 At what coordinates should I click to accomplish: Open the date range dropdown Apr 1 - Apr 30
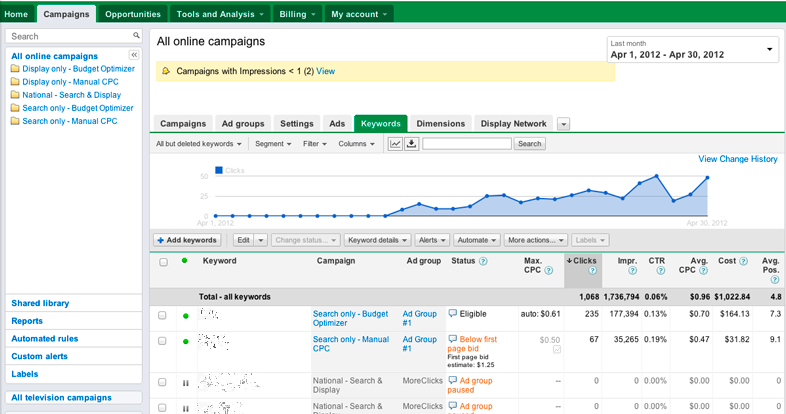(692, 49)
